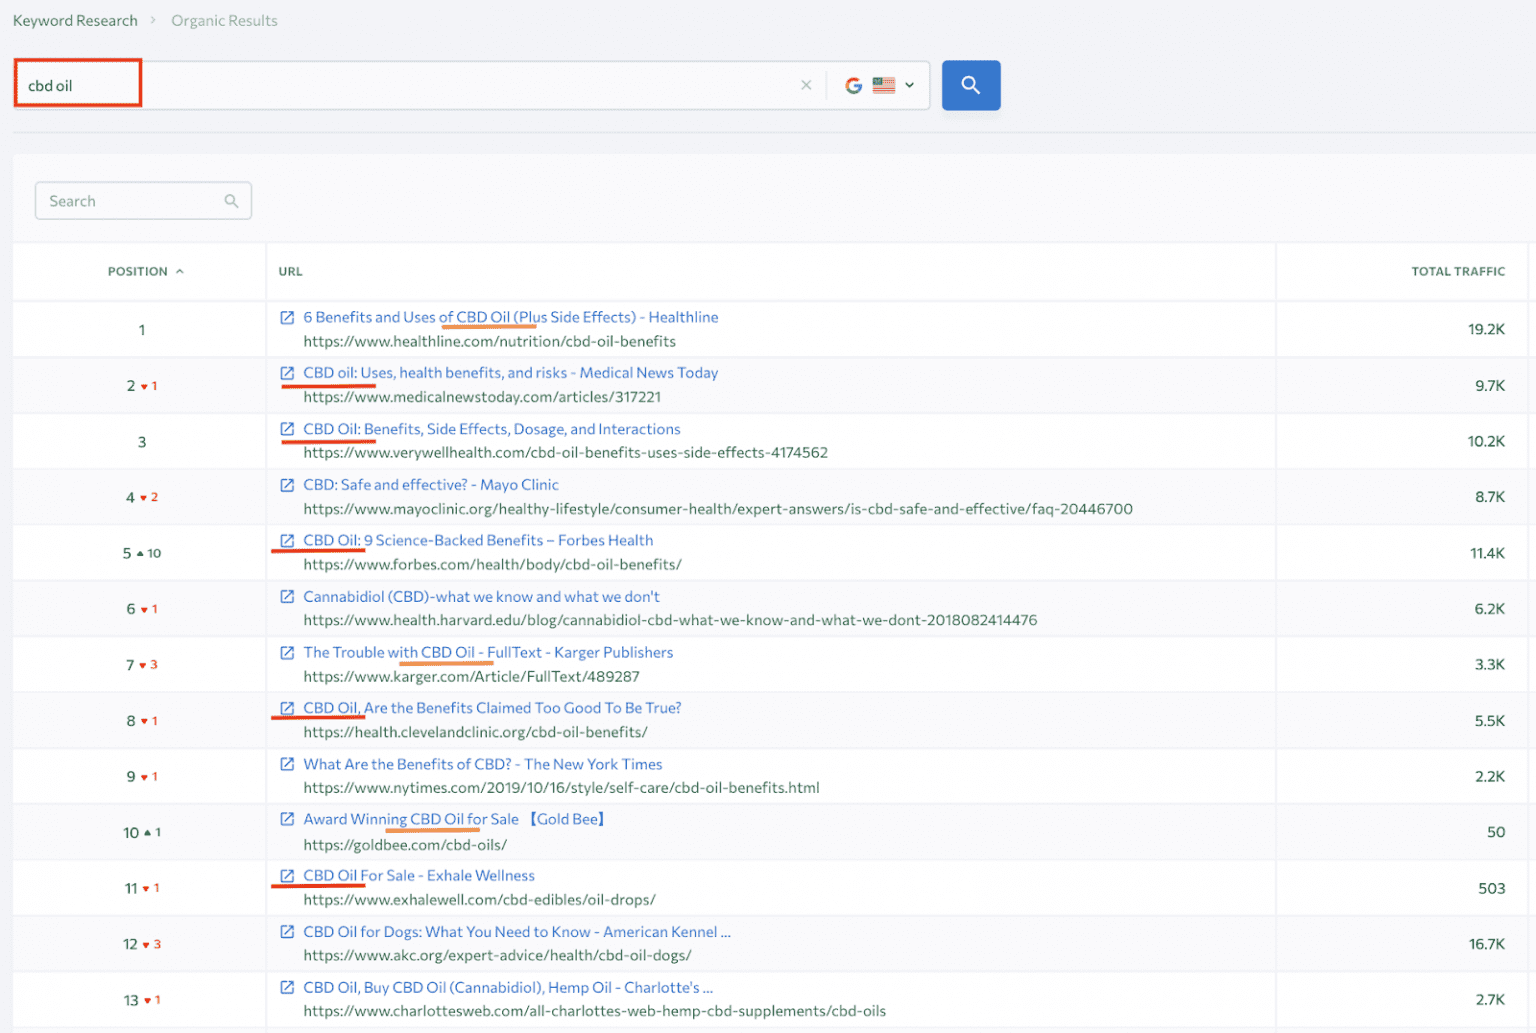
Task: Click the external link icon beside the Forbes Health result
Action: tap(287, 540)
